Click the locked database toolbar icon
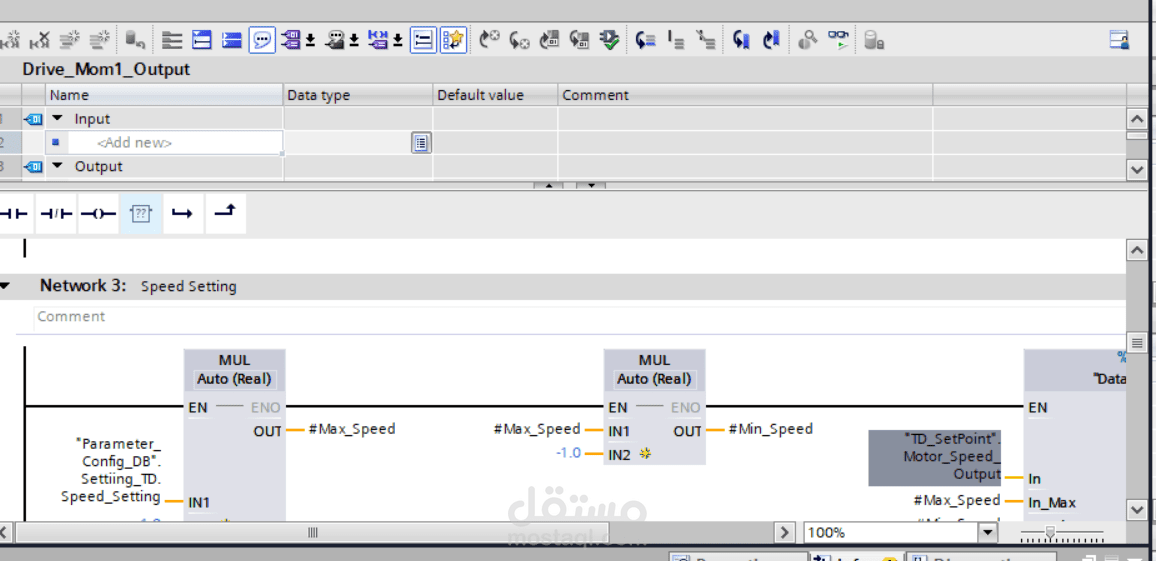1156x561 pixels. (x=874, y=40)
